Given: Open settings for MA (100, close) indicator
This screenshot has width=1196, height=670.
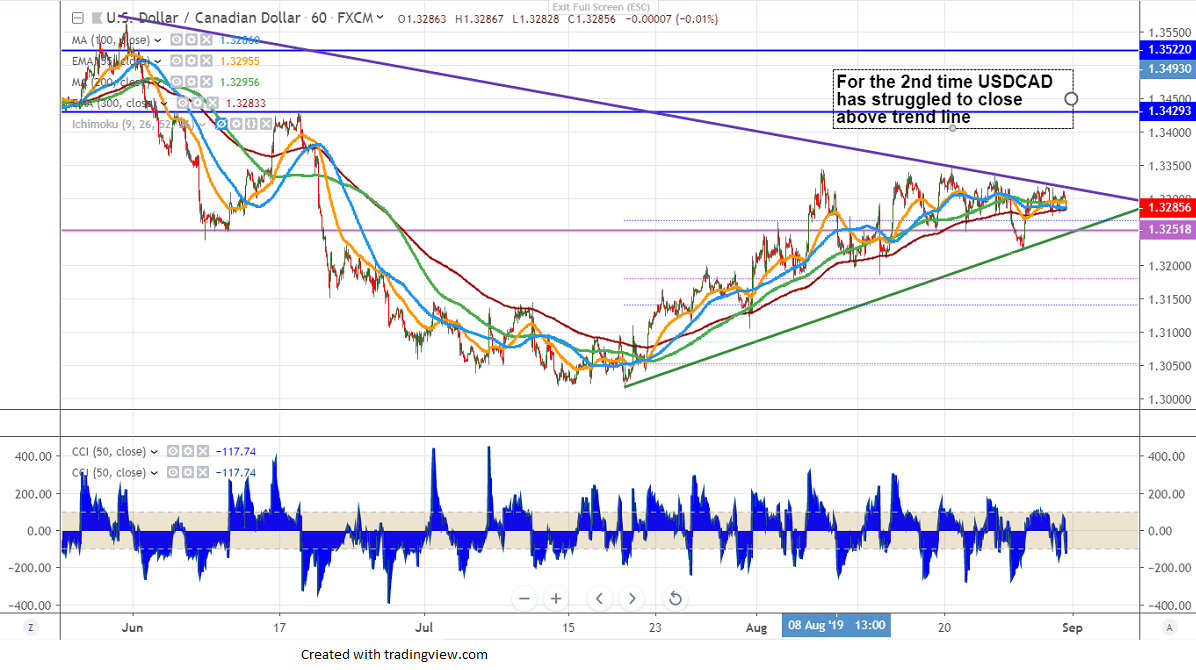Looking at the screenshot, I should click(x=189, y=40).
